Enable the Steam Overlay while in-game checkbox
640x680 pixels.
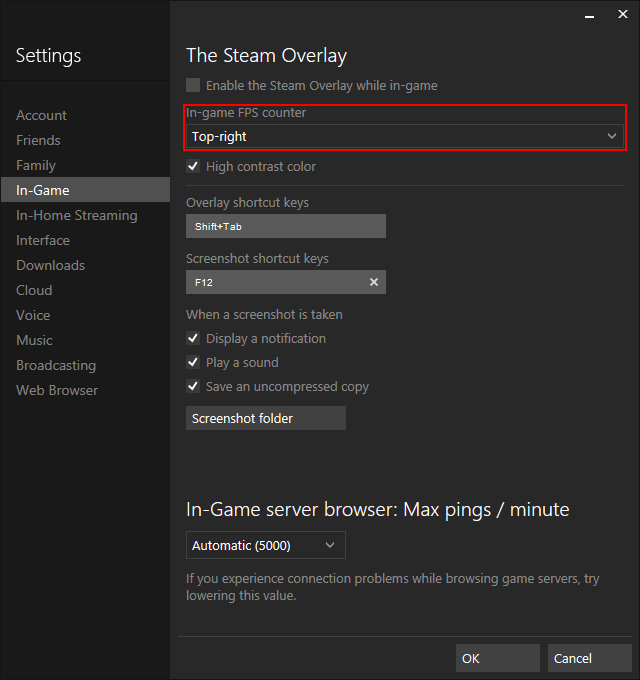(194, 86)
